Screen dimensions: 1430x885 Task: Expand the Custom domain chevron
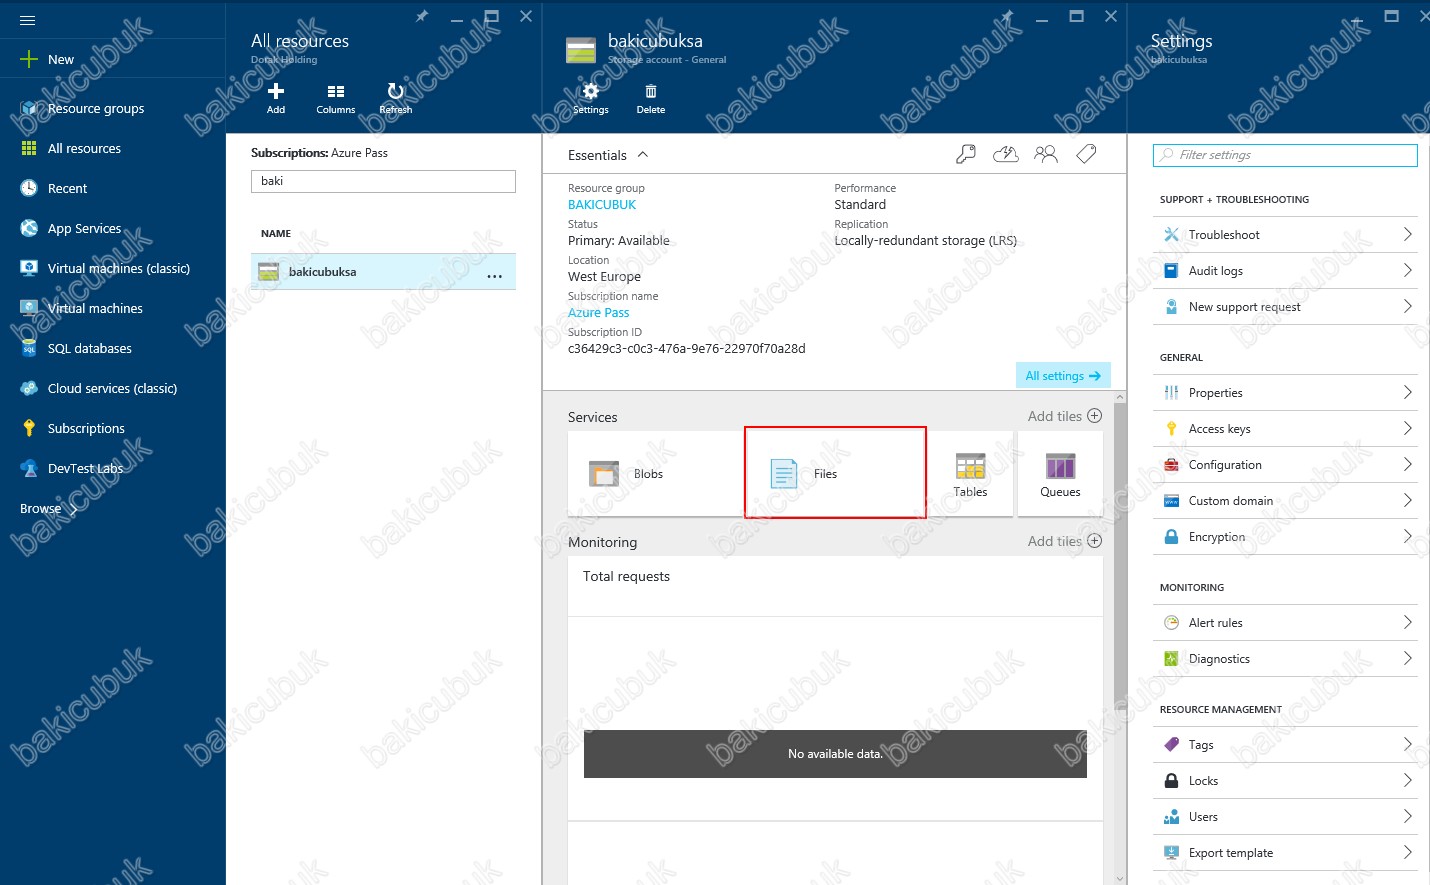[1407, 501]
